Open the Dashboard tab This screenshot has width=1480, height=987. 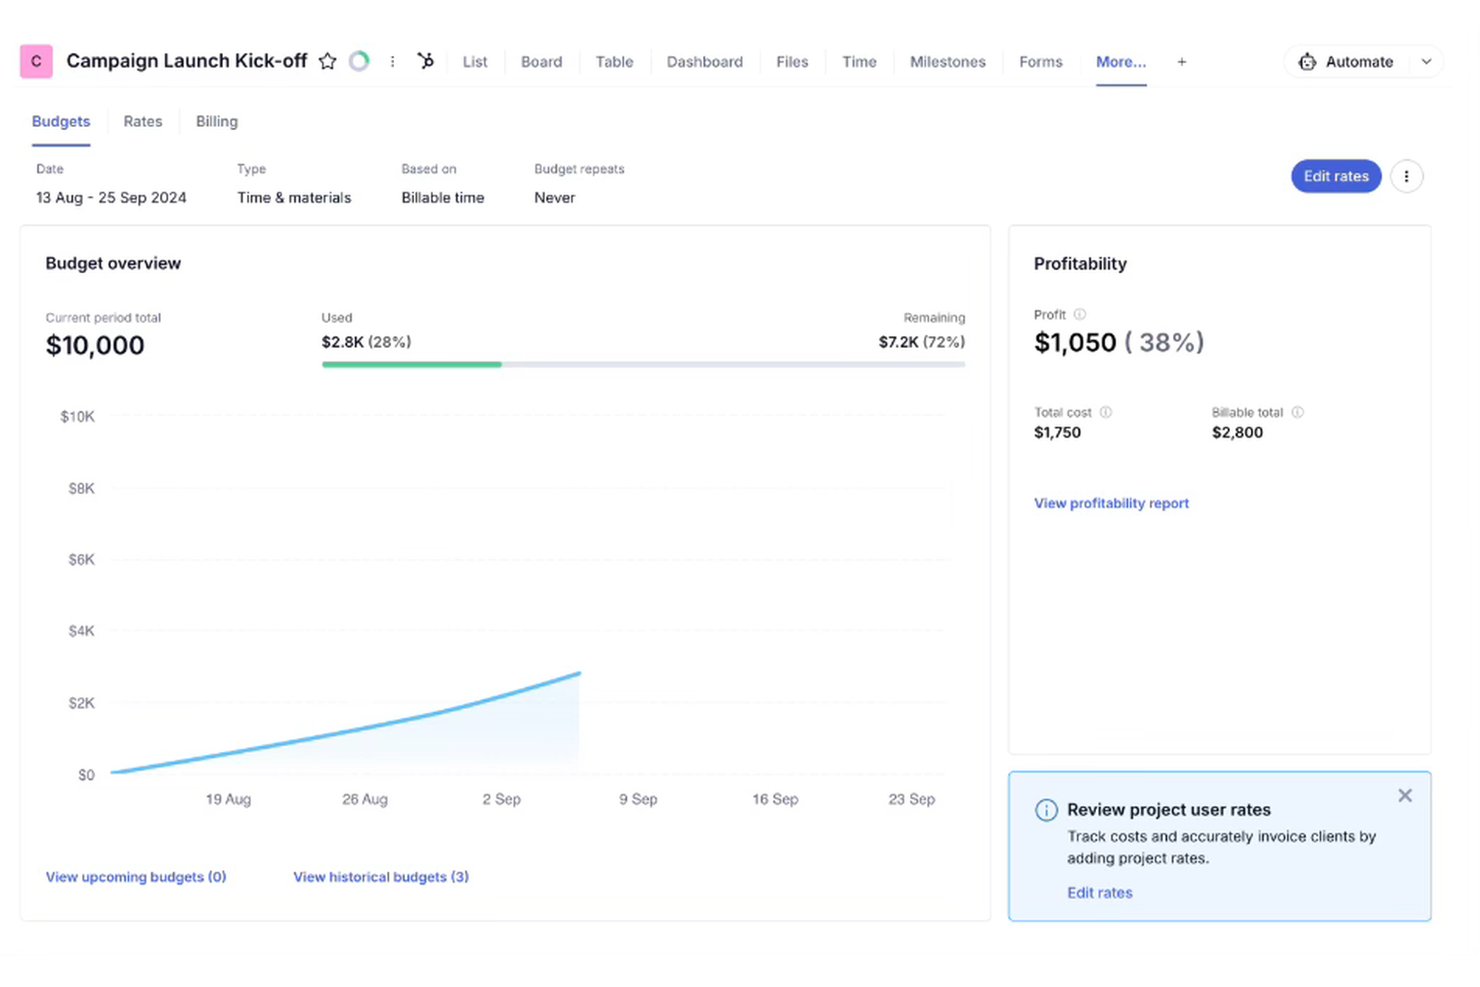705,62
